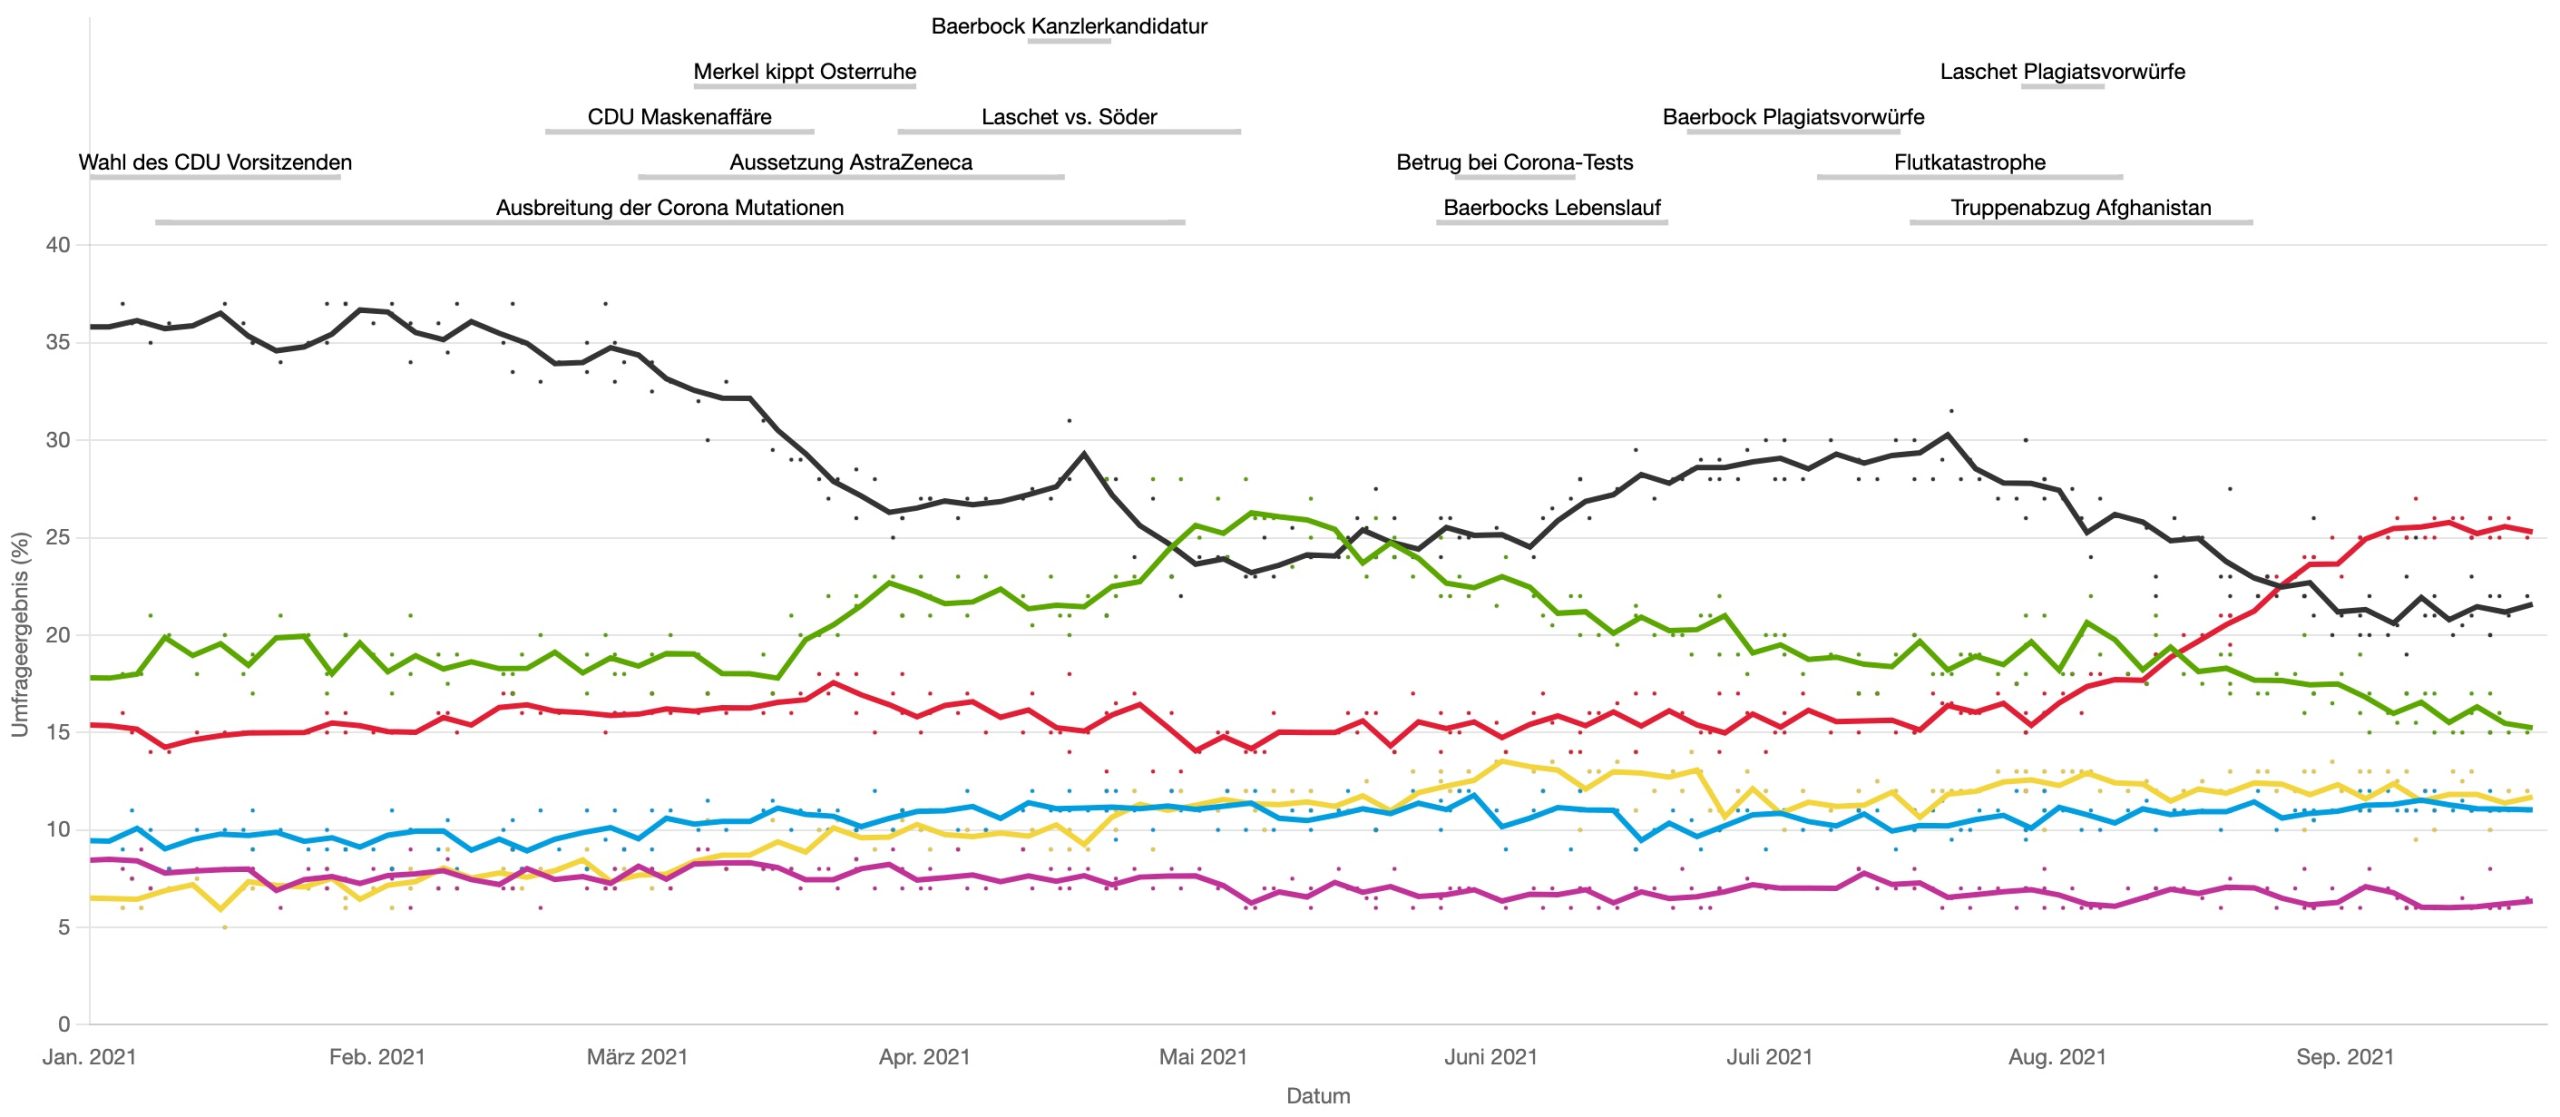Click the 'Sep. 2021' x-axis tick label
2560x1117 pixels.
[2345, 1057]
